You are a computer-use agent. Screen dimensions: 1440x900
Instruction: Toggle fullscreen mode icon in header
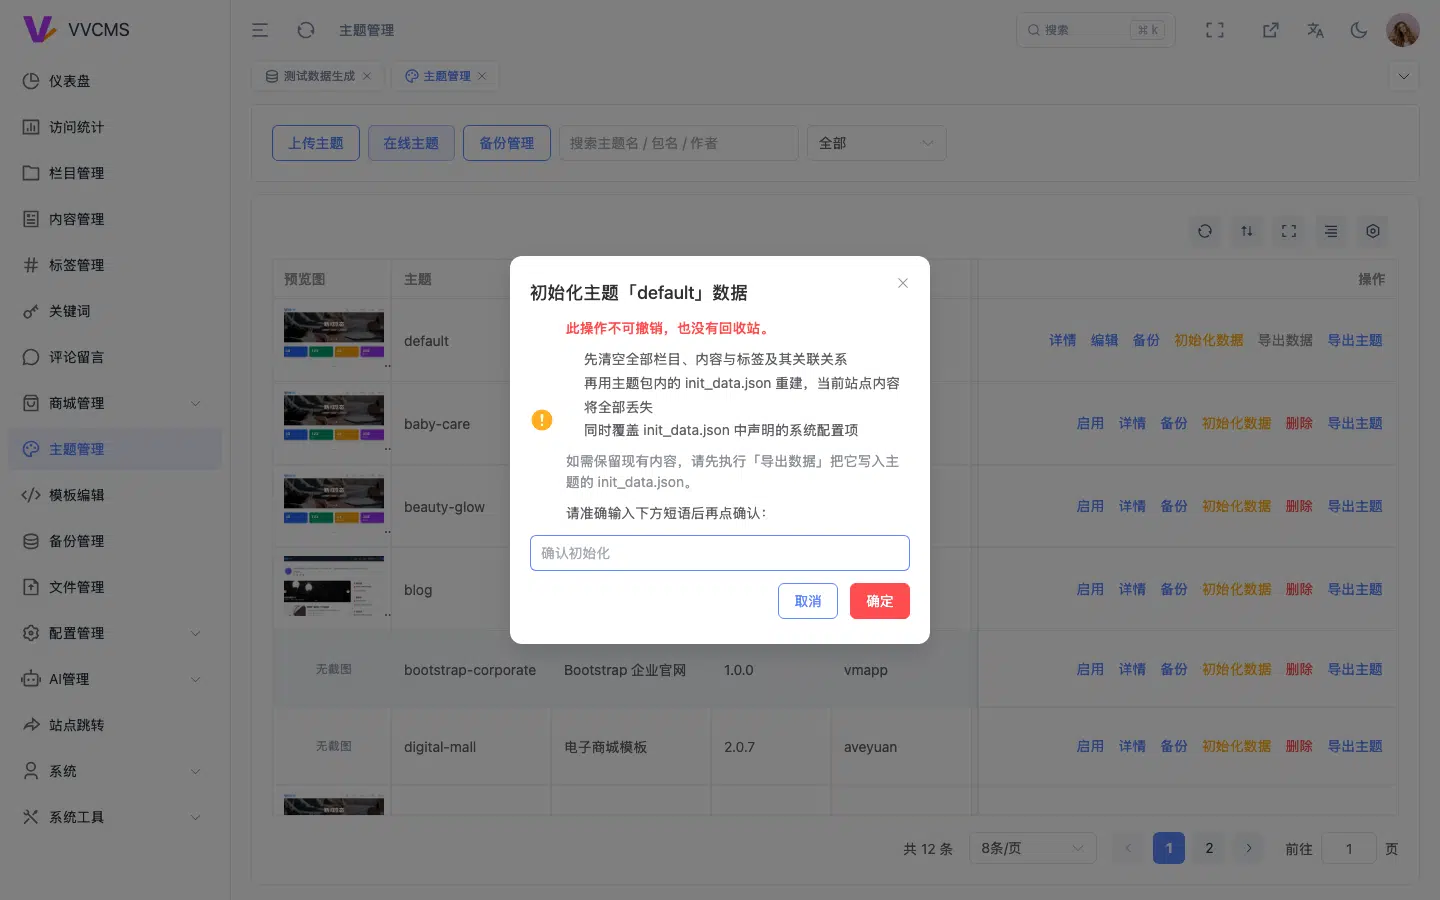1215,30
